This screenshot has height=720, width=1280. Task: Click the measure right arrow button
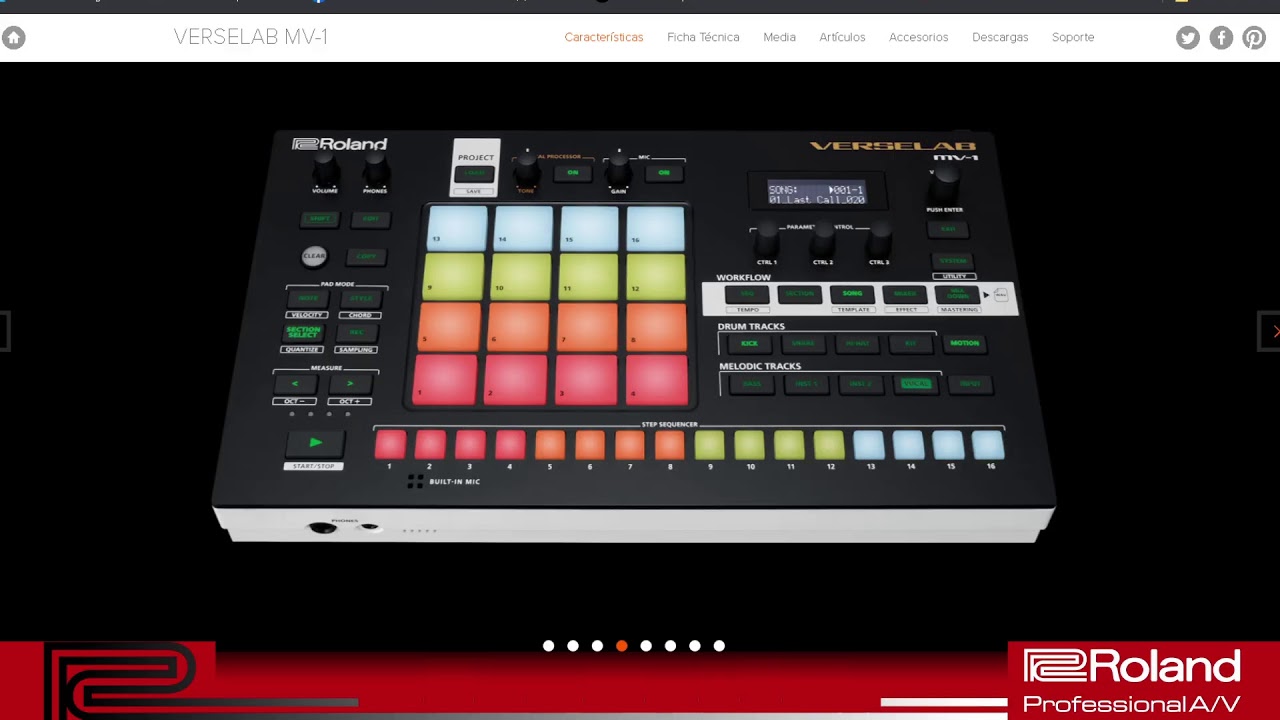click(349, 383)
